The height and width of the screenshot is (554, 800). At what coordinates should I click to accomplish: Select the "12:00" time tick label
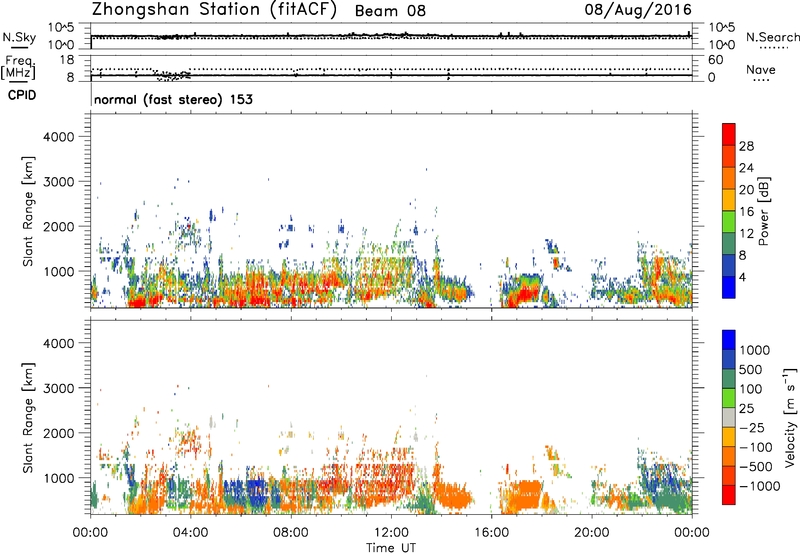point(391,533)
